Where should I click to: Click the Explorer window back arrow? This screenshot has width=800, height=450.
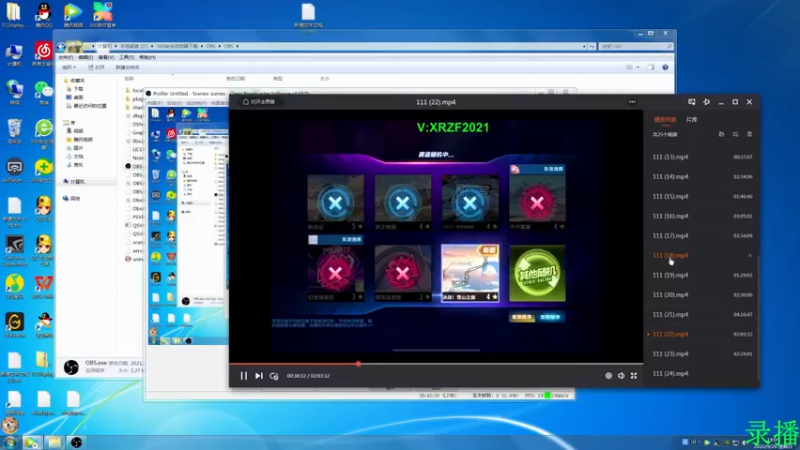click(61, 46)
